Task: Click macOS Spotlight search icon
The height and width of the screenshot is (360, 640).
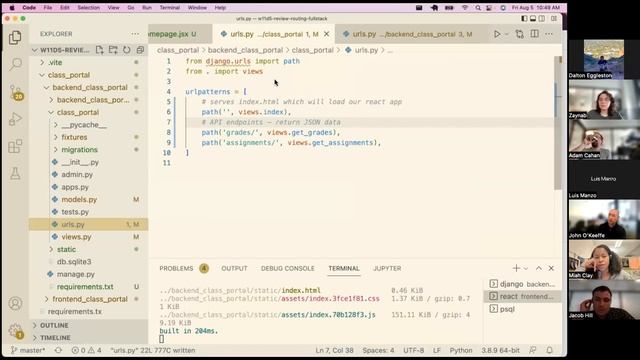Action: (478, 7)
